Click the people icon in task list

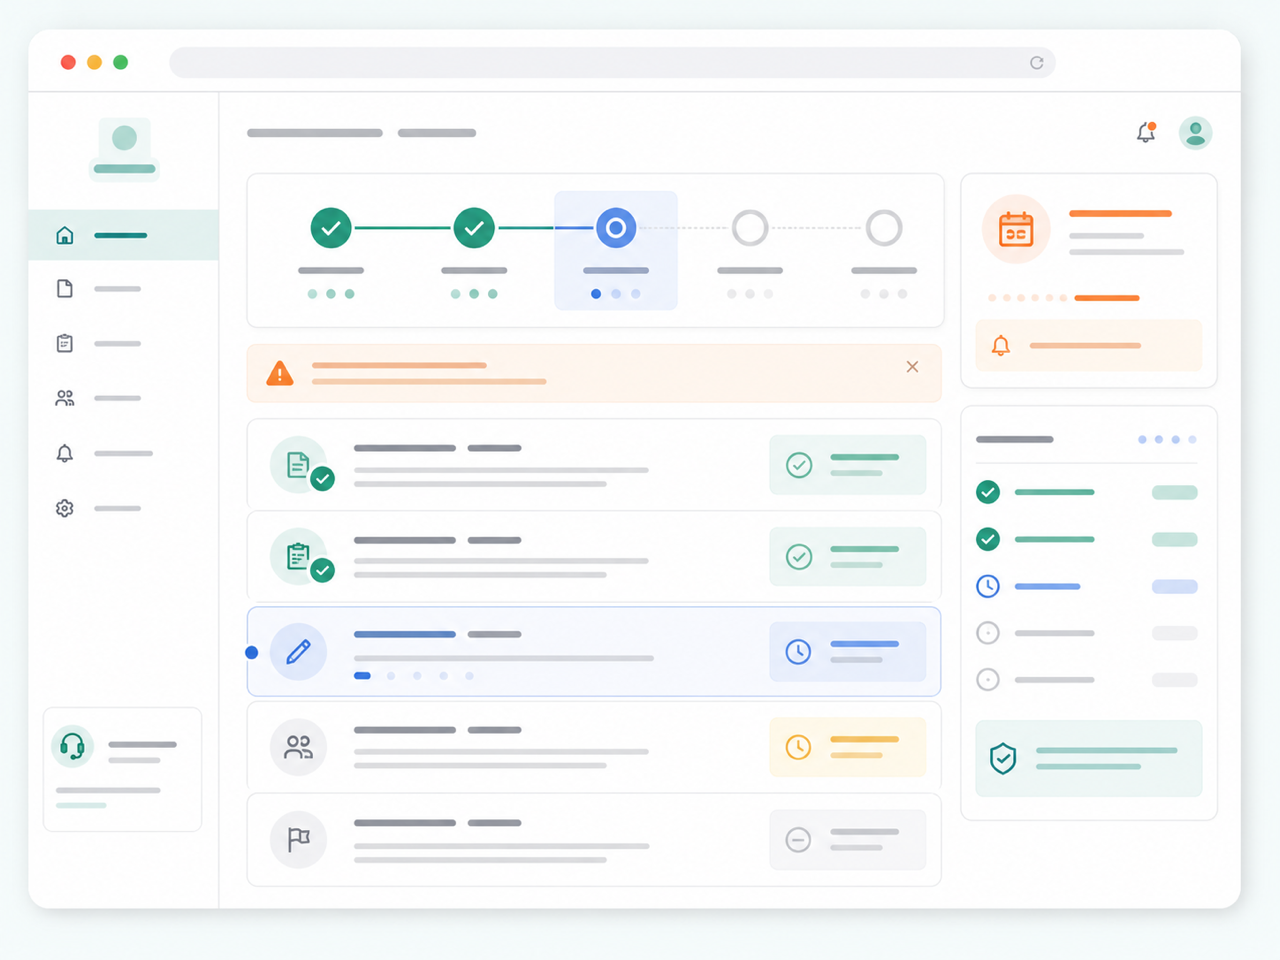point(298,747)
